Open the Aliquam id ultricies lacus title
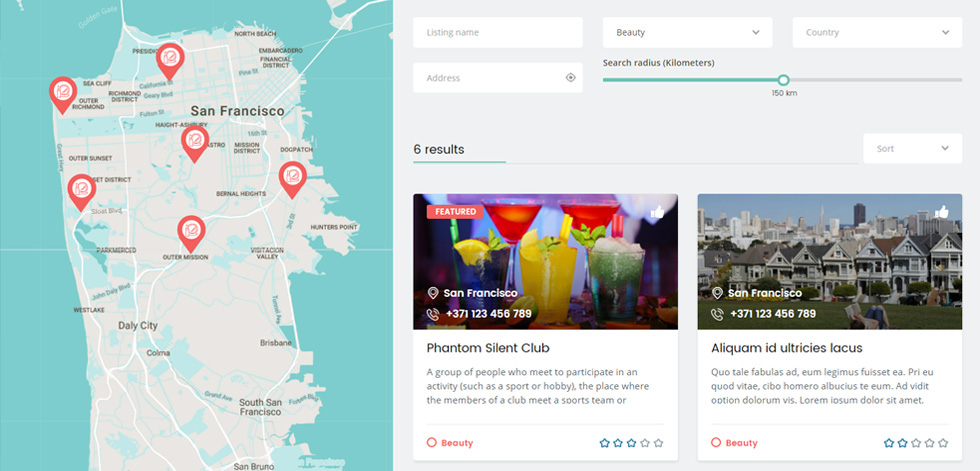980x471 pixels. 787,348
